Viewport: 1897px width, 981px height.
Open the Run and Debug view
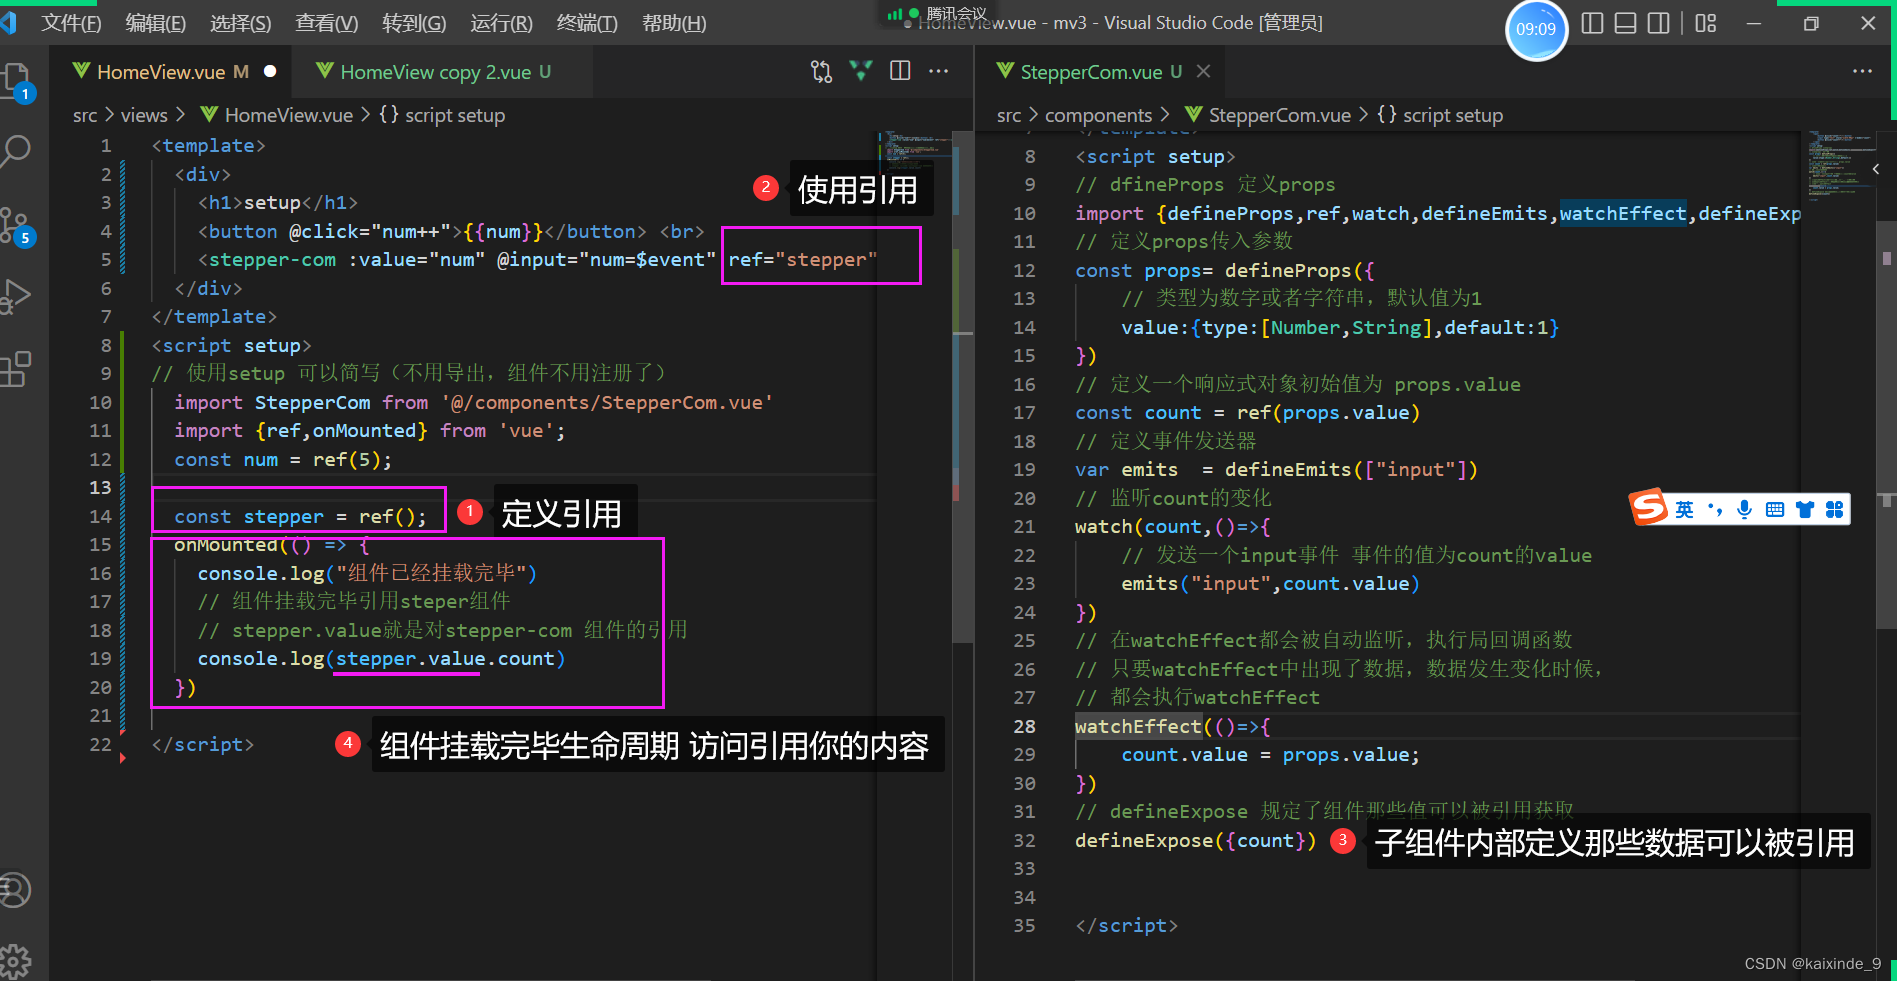click(16, 296)
